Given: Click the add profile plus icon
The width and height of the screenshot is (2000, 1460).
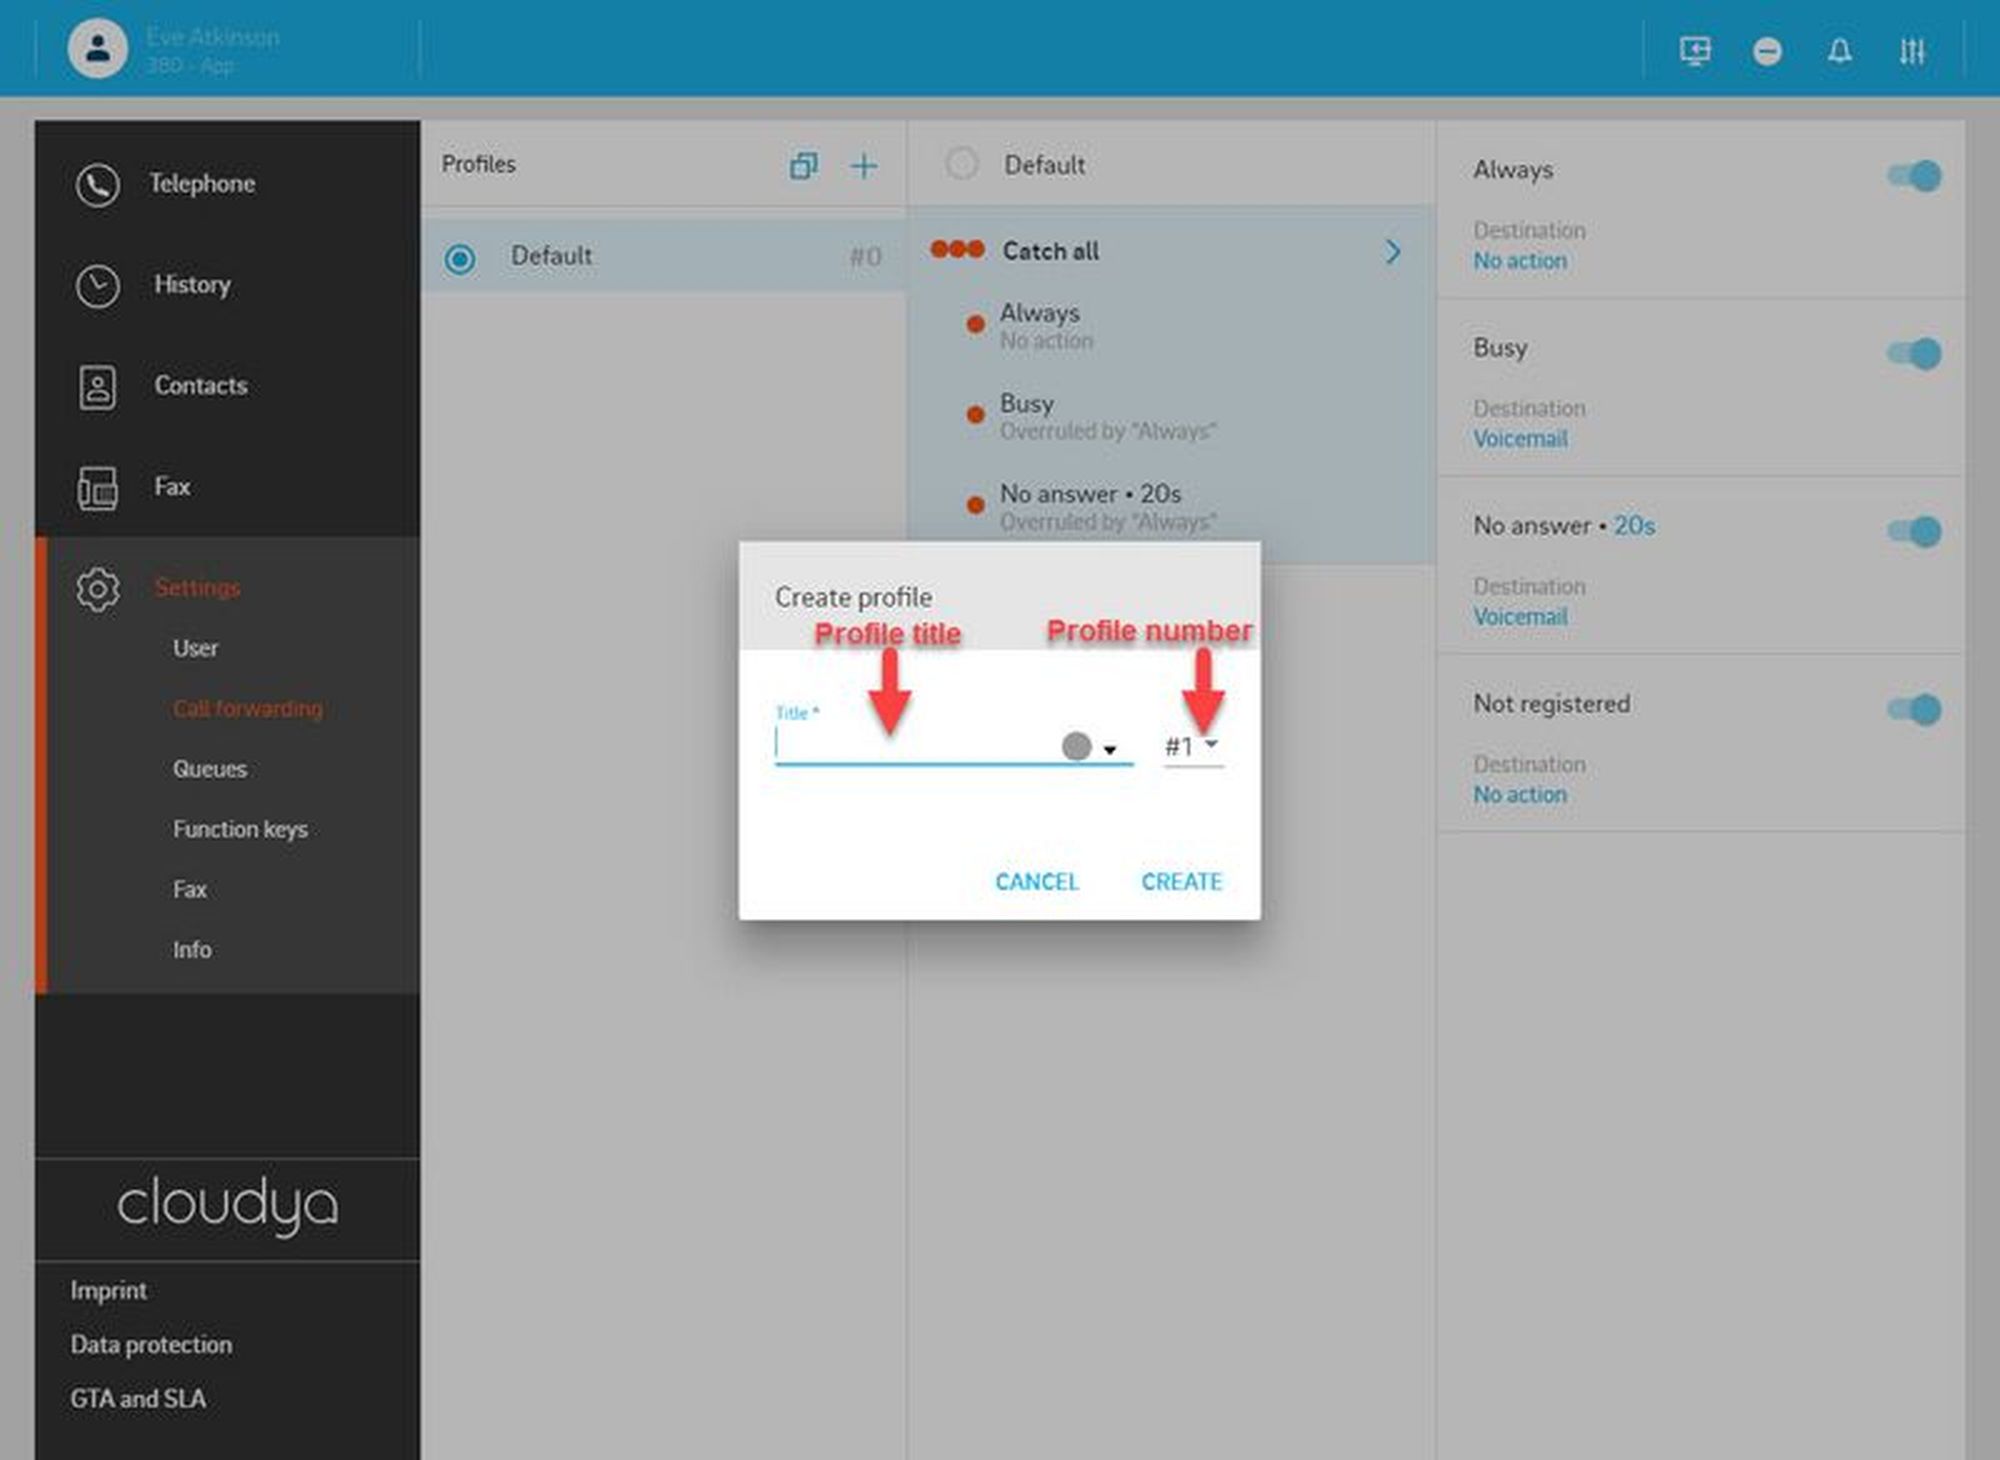Looking at the screenshot, I should (x=864, y=166).
